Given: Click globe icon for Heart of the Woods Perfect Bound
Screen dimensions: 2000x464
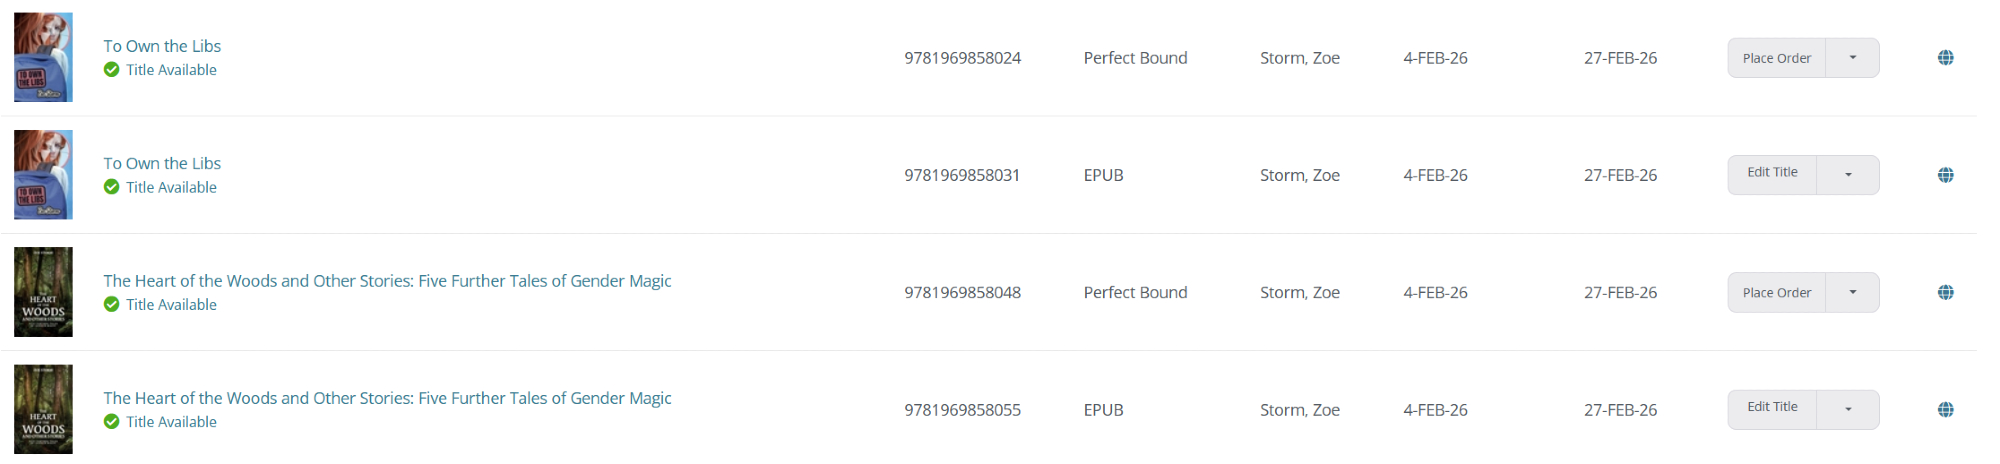Looking at the screenshot, I should point(1945,292).
